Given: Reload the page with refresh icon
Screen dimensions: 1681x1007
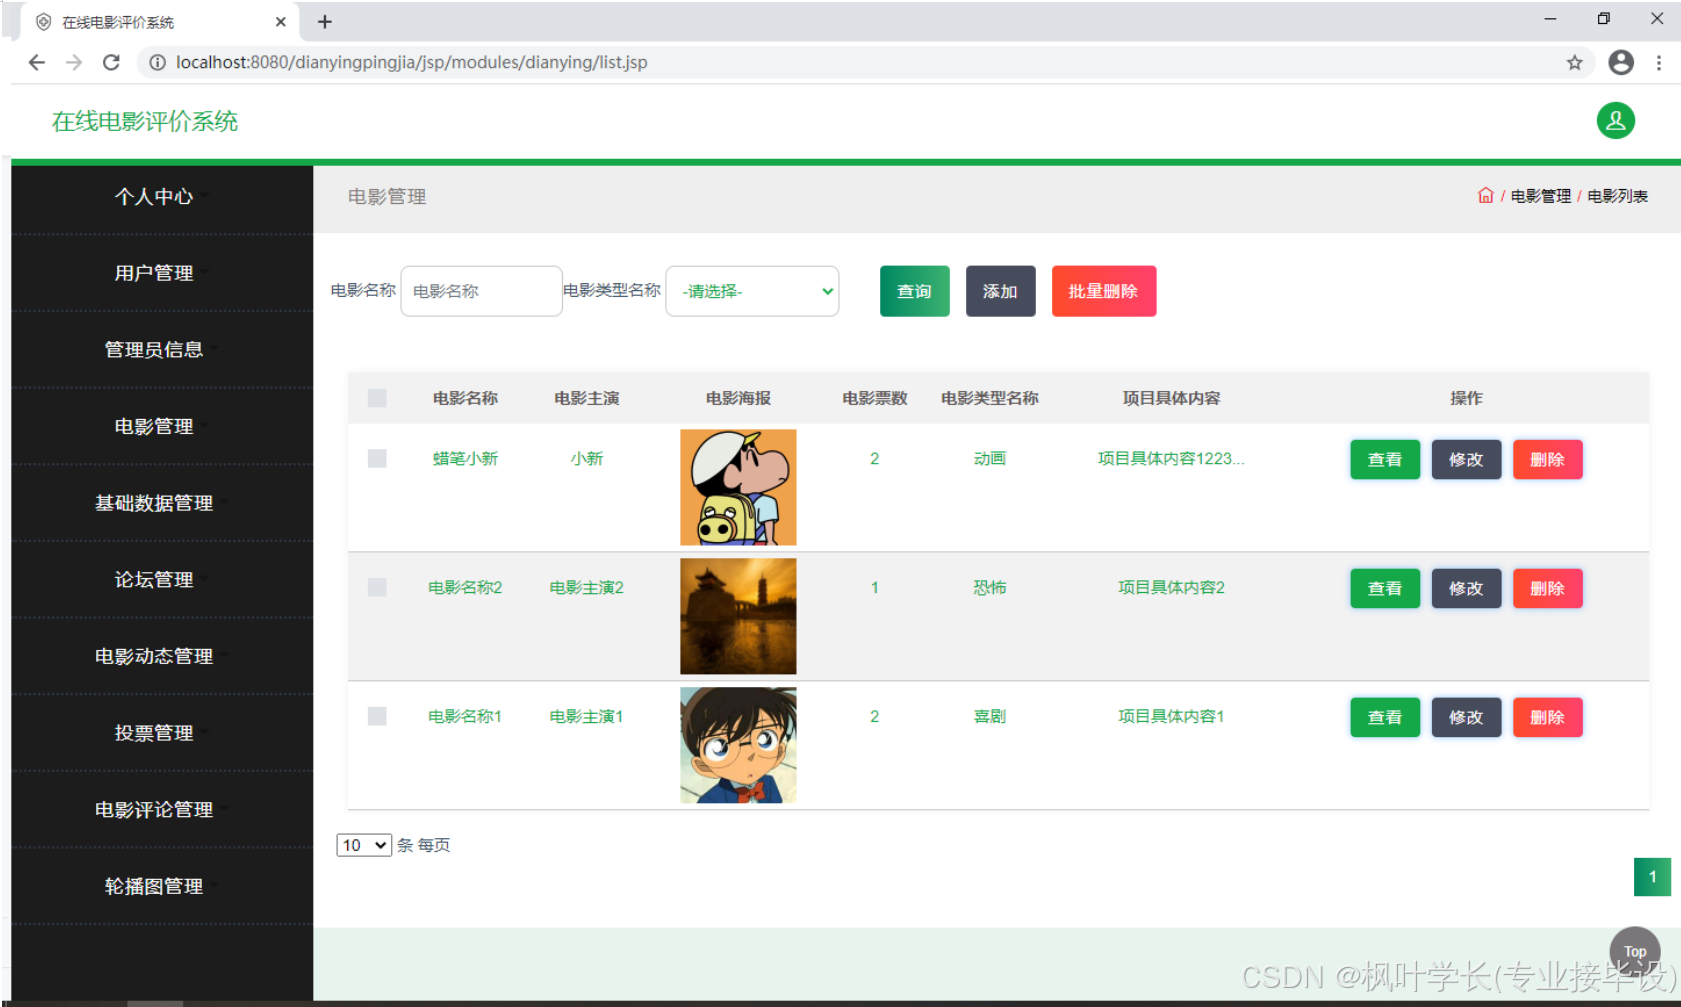Looking at the screenshot, I should coord(111,62).
